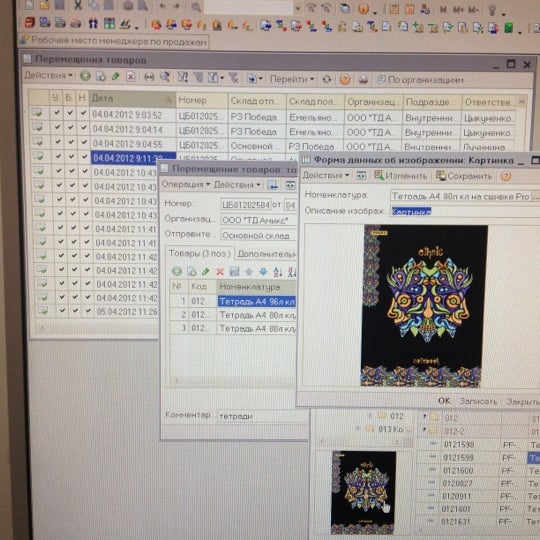Open the calendar from main toolbar

(x=409, y=9)
